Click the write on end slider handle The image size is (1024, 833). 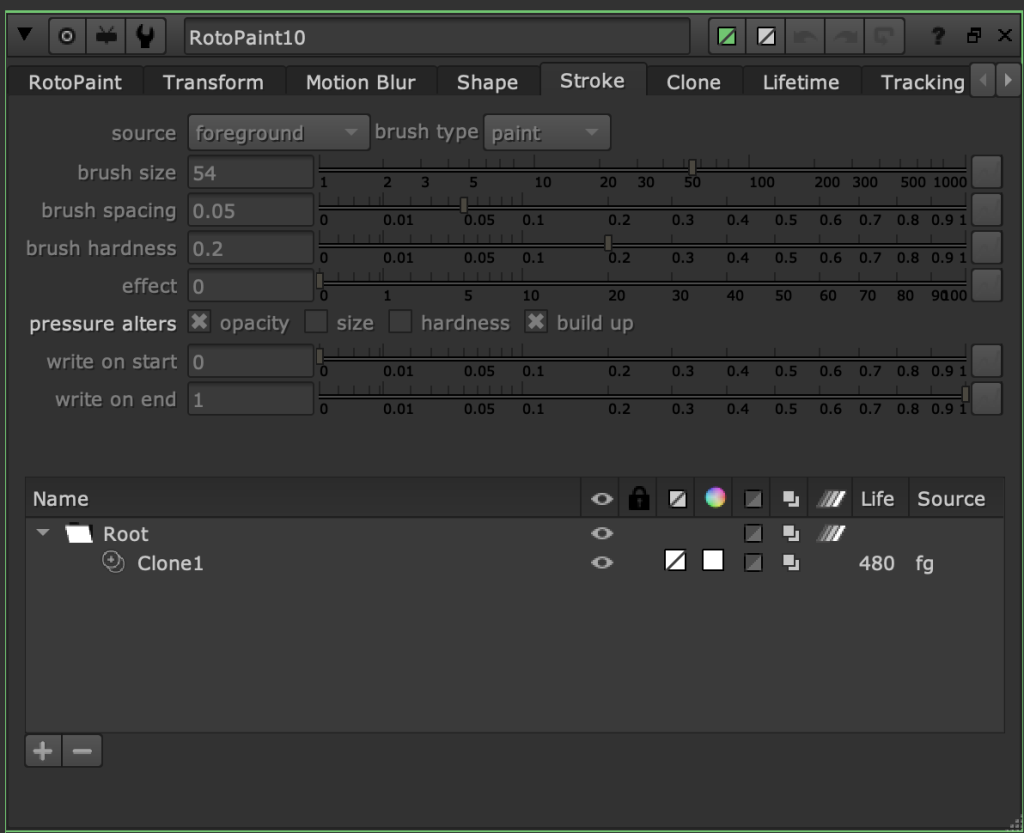[965, 394]
